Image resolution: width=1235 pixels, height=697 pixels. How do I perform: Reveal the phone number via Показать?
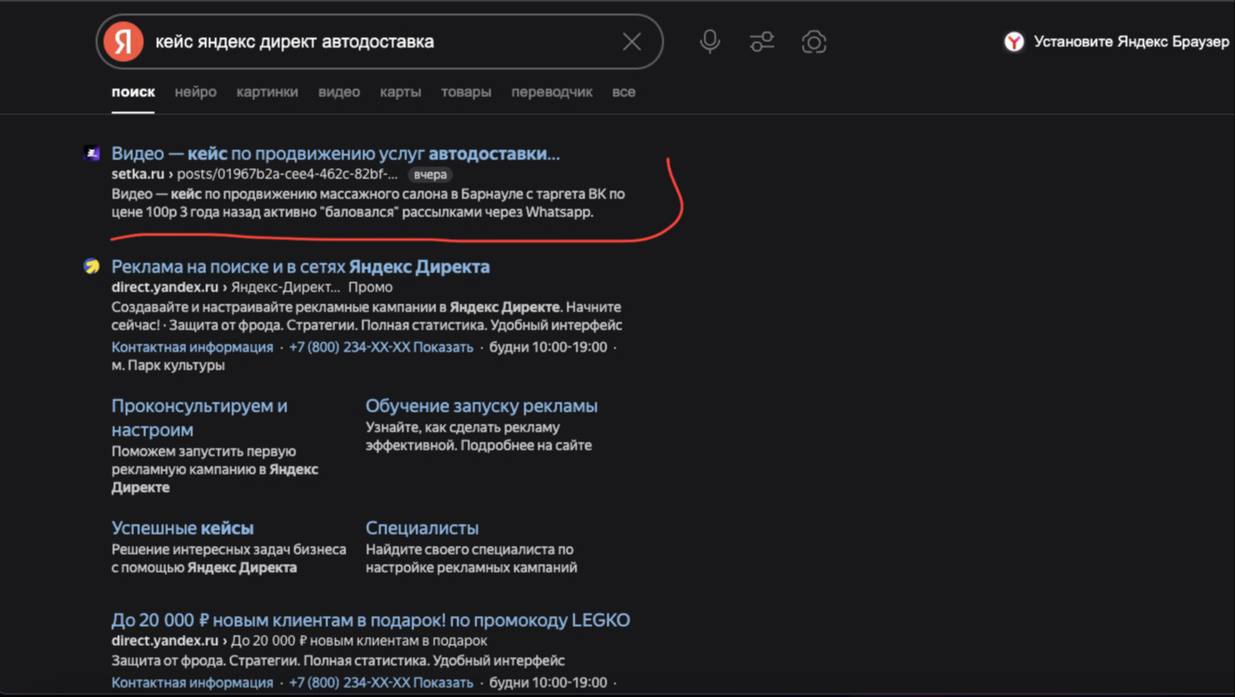click(x=442, y=346)
